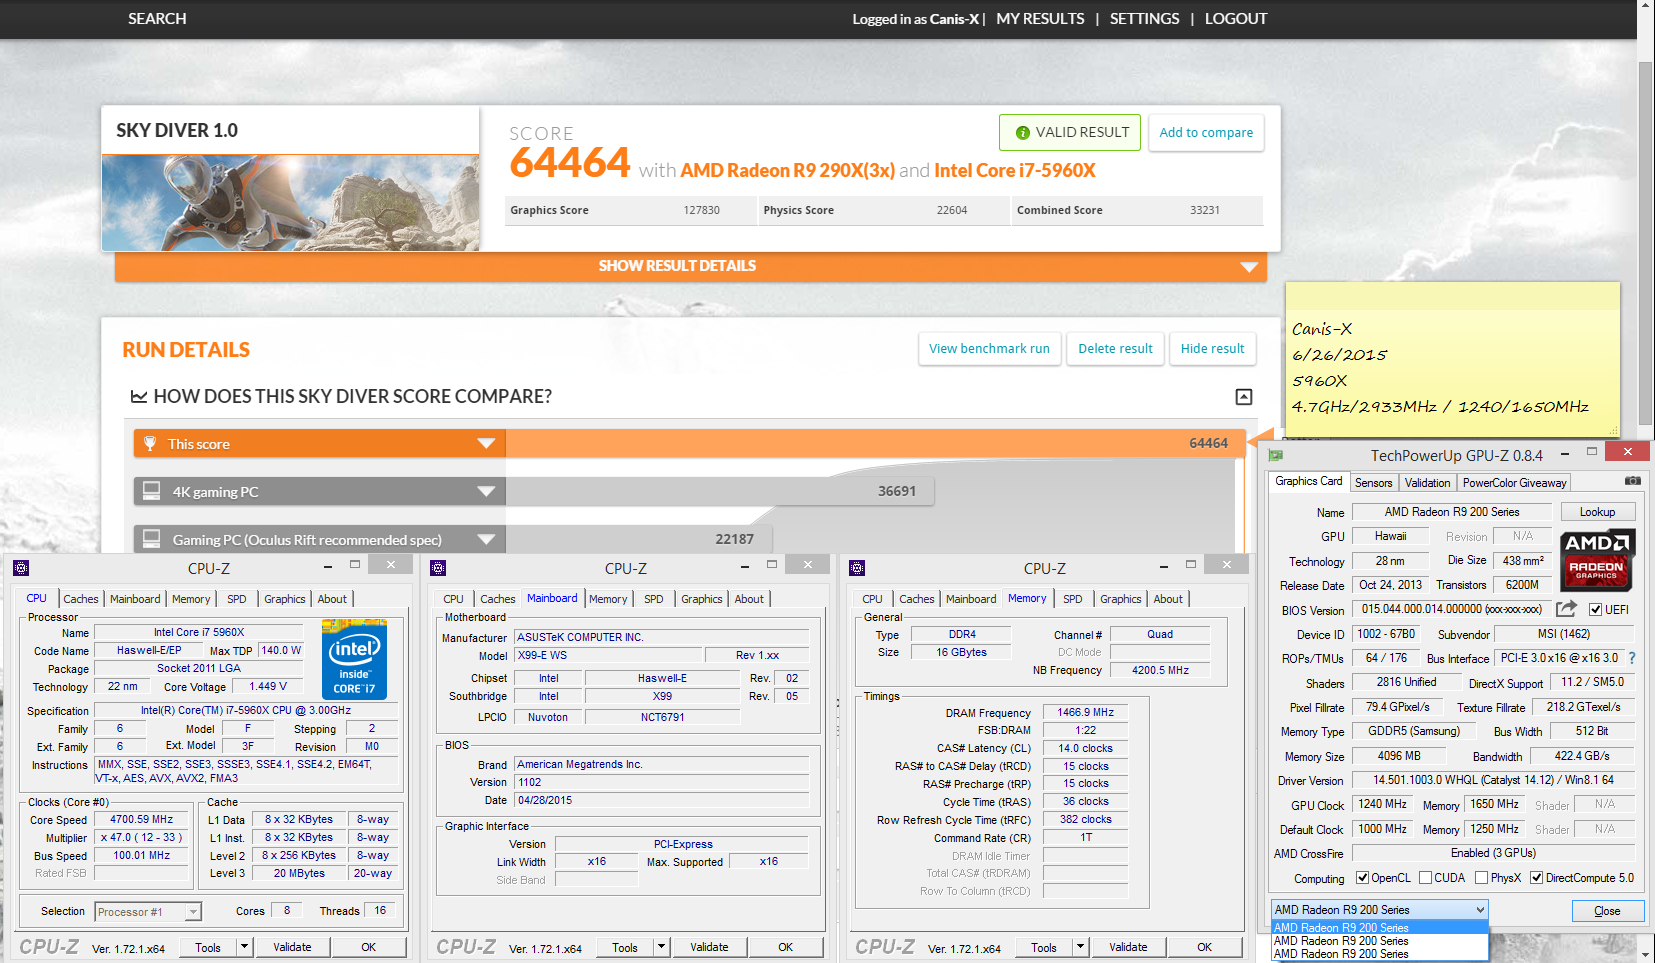Click the GPU-Z camera screenshot icon
1655x963 pixels.
click(x=1632, y=481)
